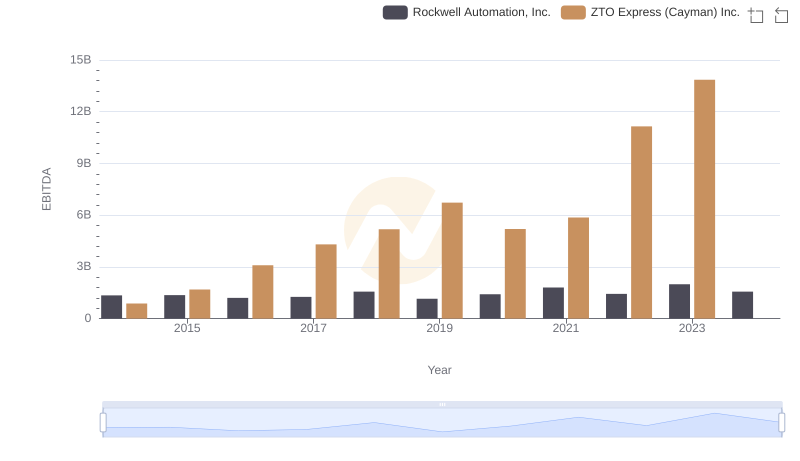This screenshot has height=461, width=800.
Task: Click the ZTO Express 2022 bar
Action: pos(641,222)
